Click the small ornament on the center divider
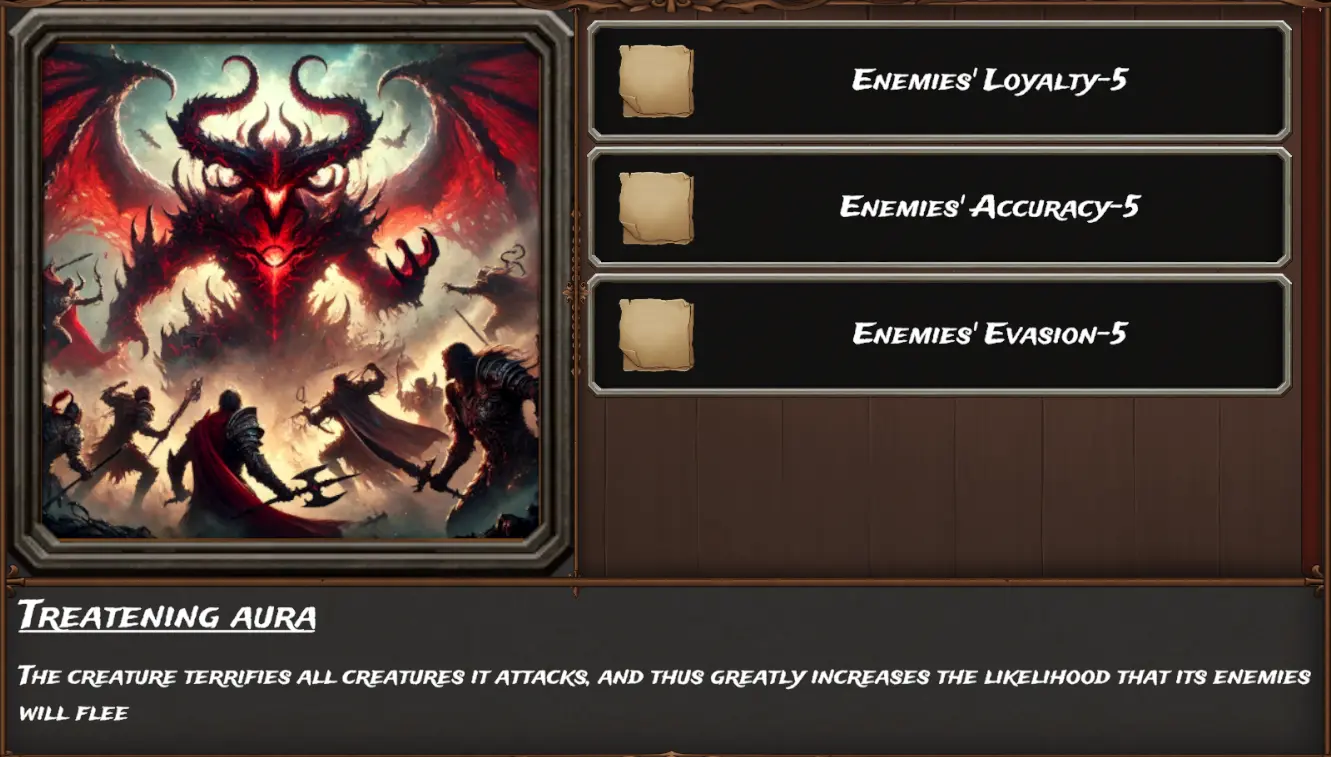1331x757 pixels. click(575, 292)
